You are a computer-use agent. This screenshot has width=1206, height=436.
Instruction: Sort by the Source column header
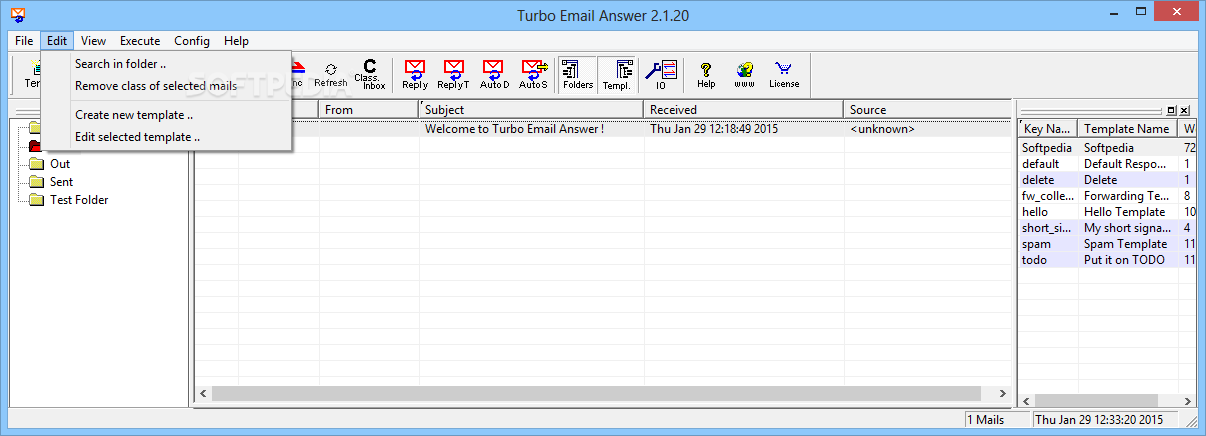pos(928,110)
